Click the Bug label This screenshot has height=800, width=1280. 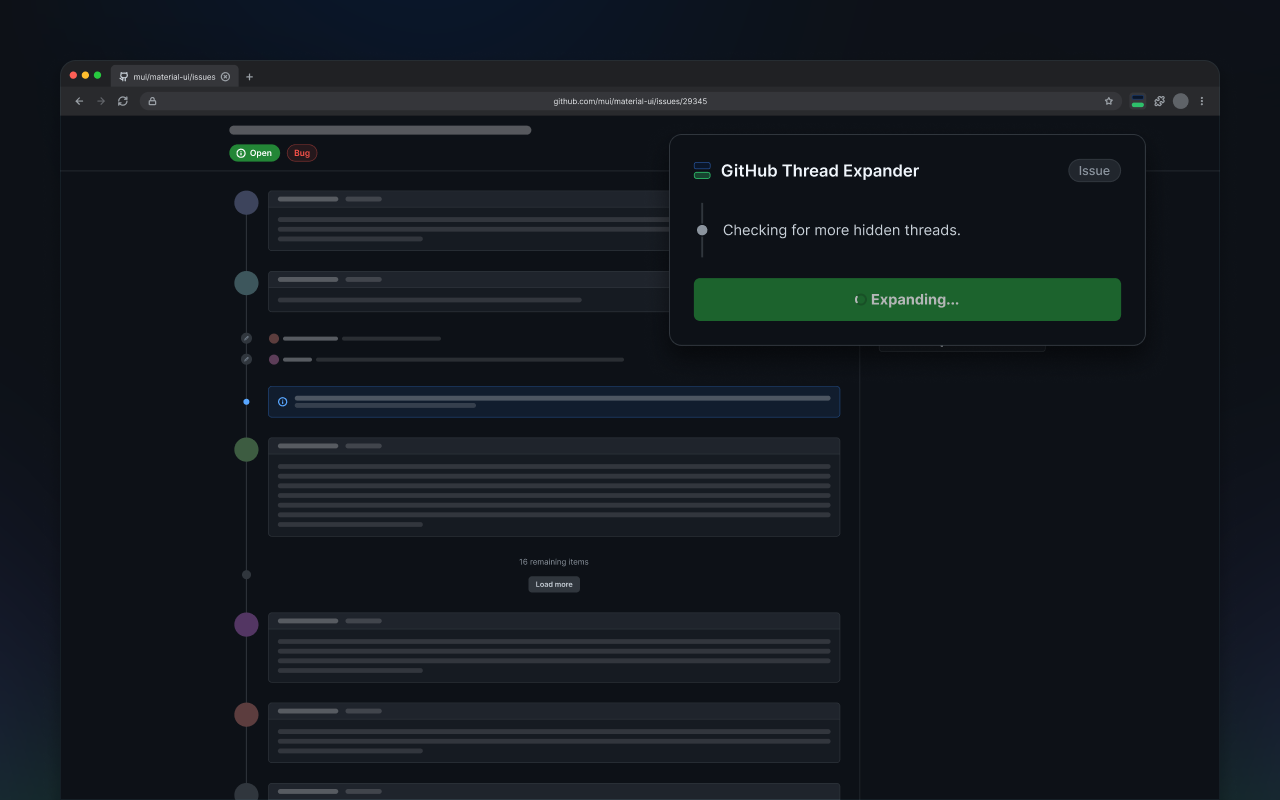302,153
